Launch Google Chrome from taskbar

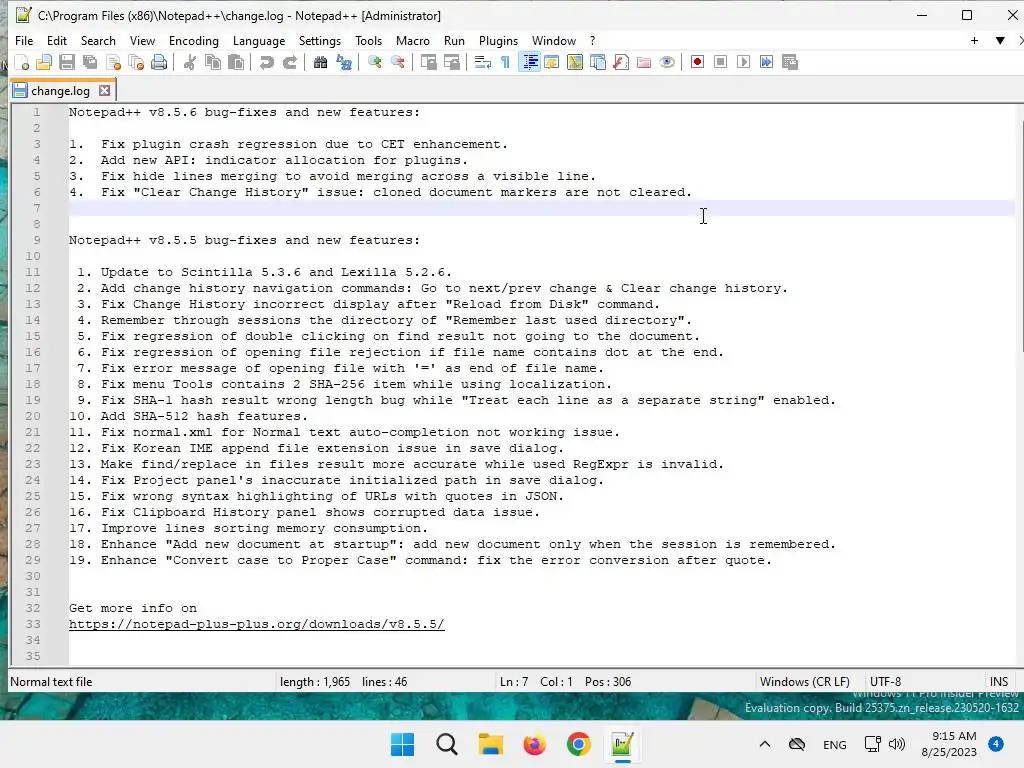click(579, 744)
